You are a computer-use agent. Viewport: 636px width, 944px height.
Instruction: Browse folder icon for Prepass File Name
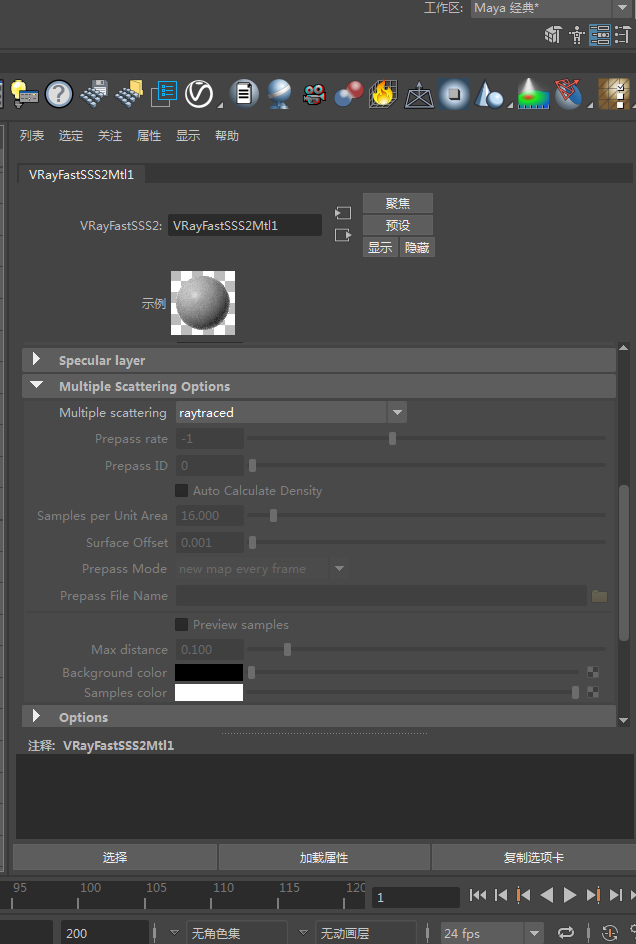(x=599, y=596)
